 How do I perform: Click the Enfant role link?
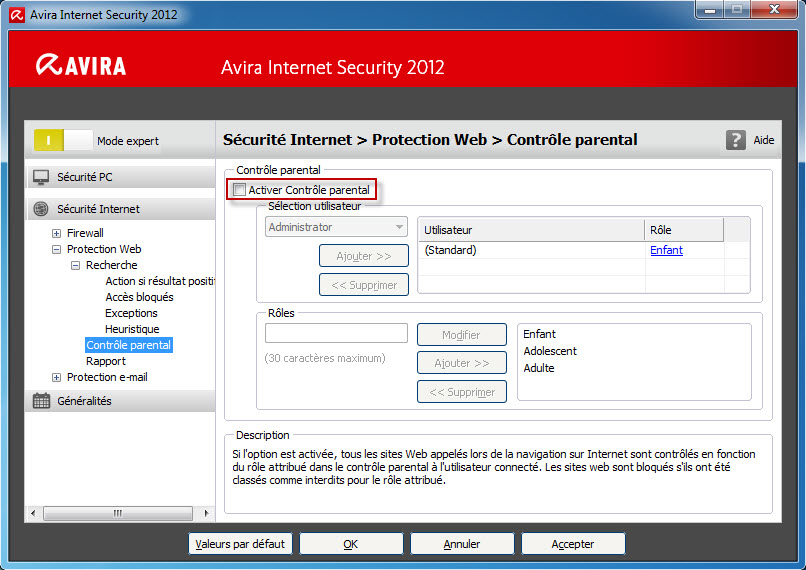coord(666,250)
